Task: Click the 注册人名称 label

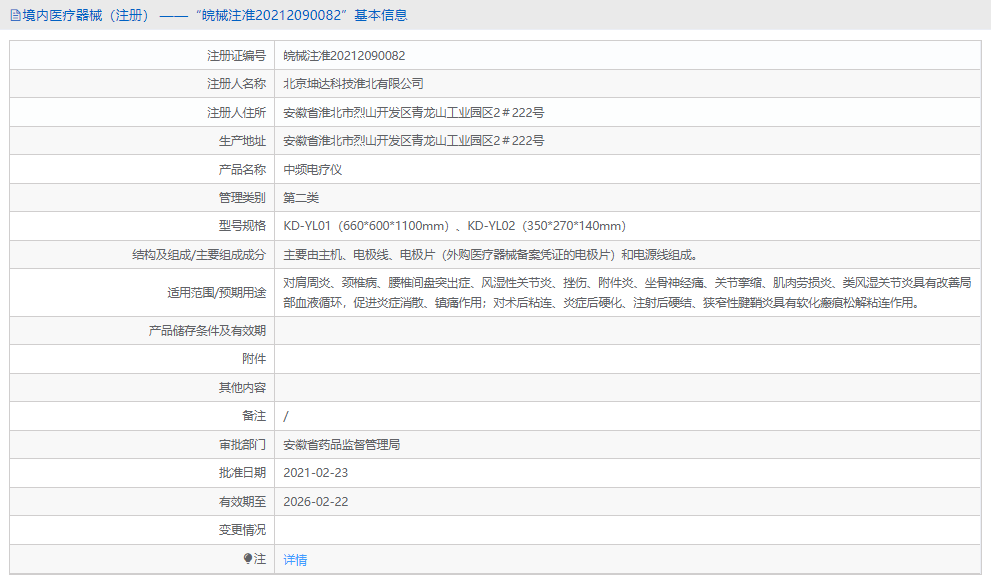Action: point(236,83)
